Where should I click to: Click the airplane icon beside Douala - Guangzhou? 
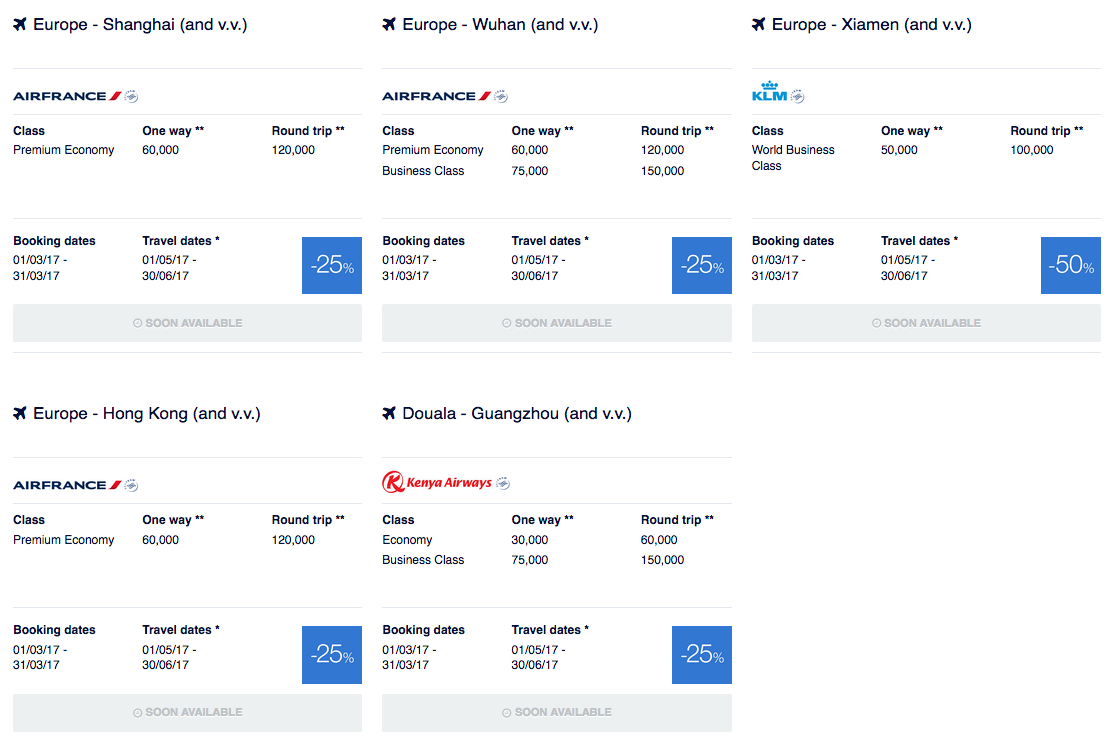tap(389, 413)
